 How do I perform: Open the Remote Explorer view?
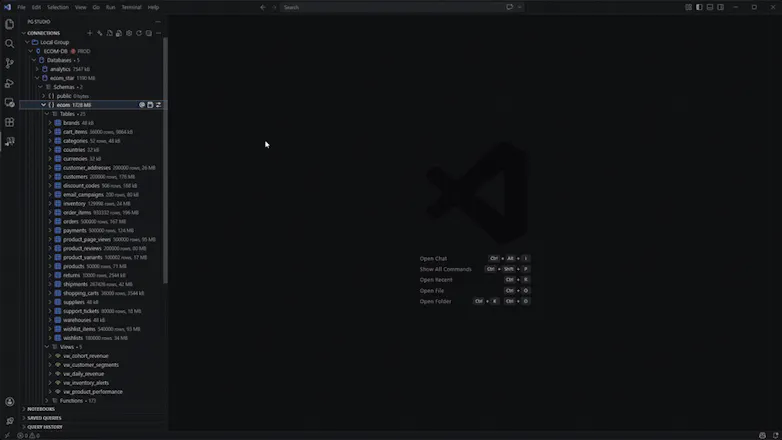point(9,103)
